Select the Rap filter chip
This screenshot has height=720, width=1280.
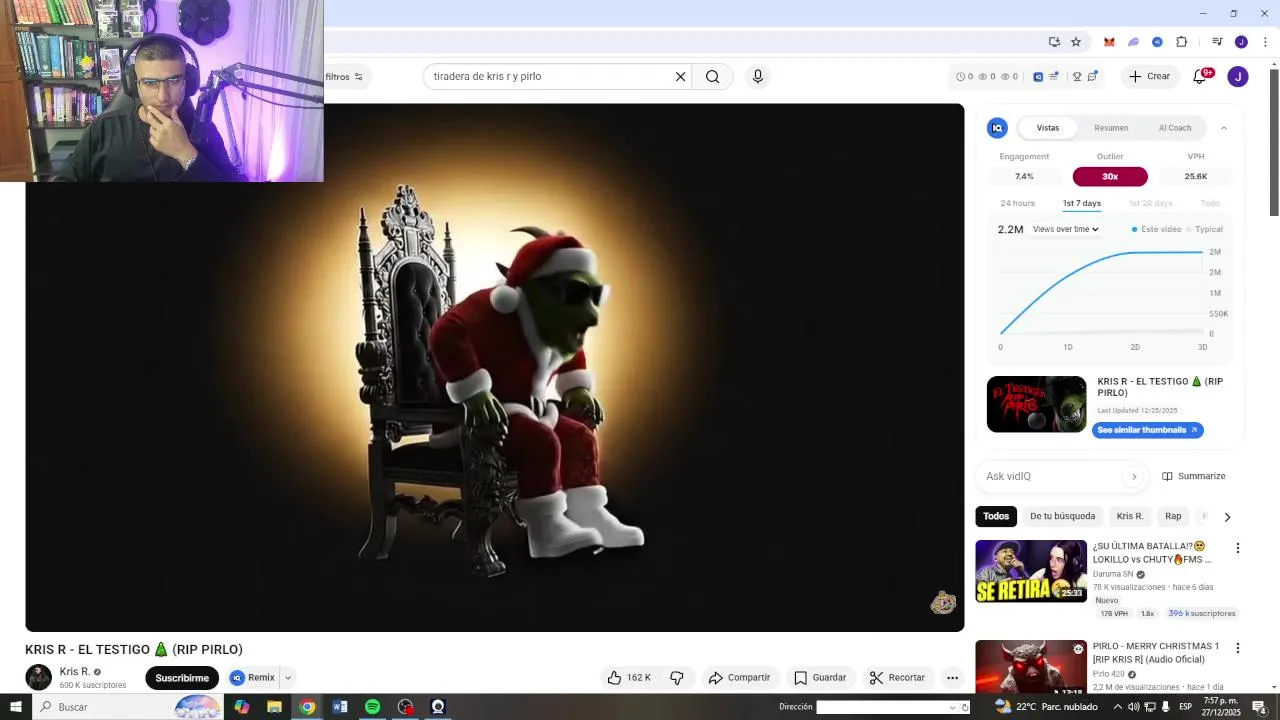point(1173,516)
